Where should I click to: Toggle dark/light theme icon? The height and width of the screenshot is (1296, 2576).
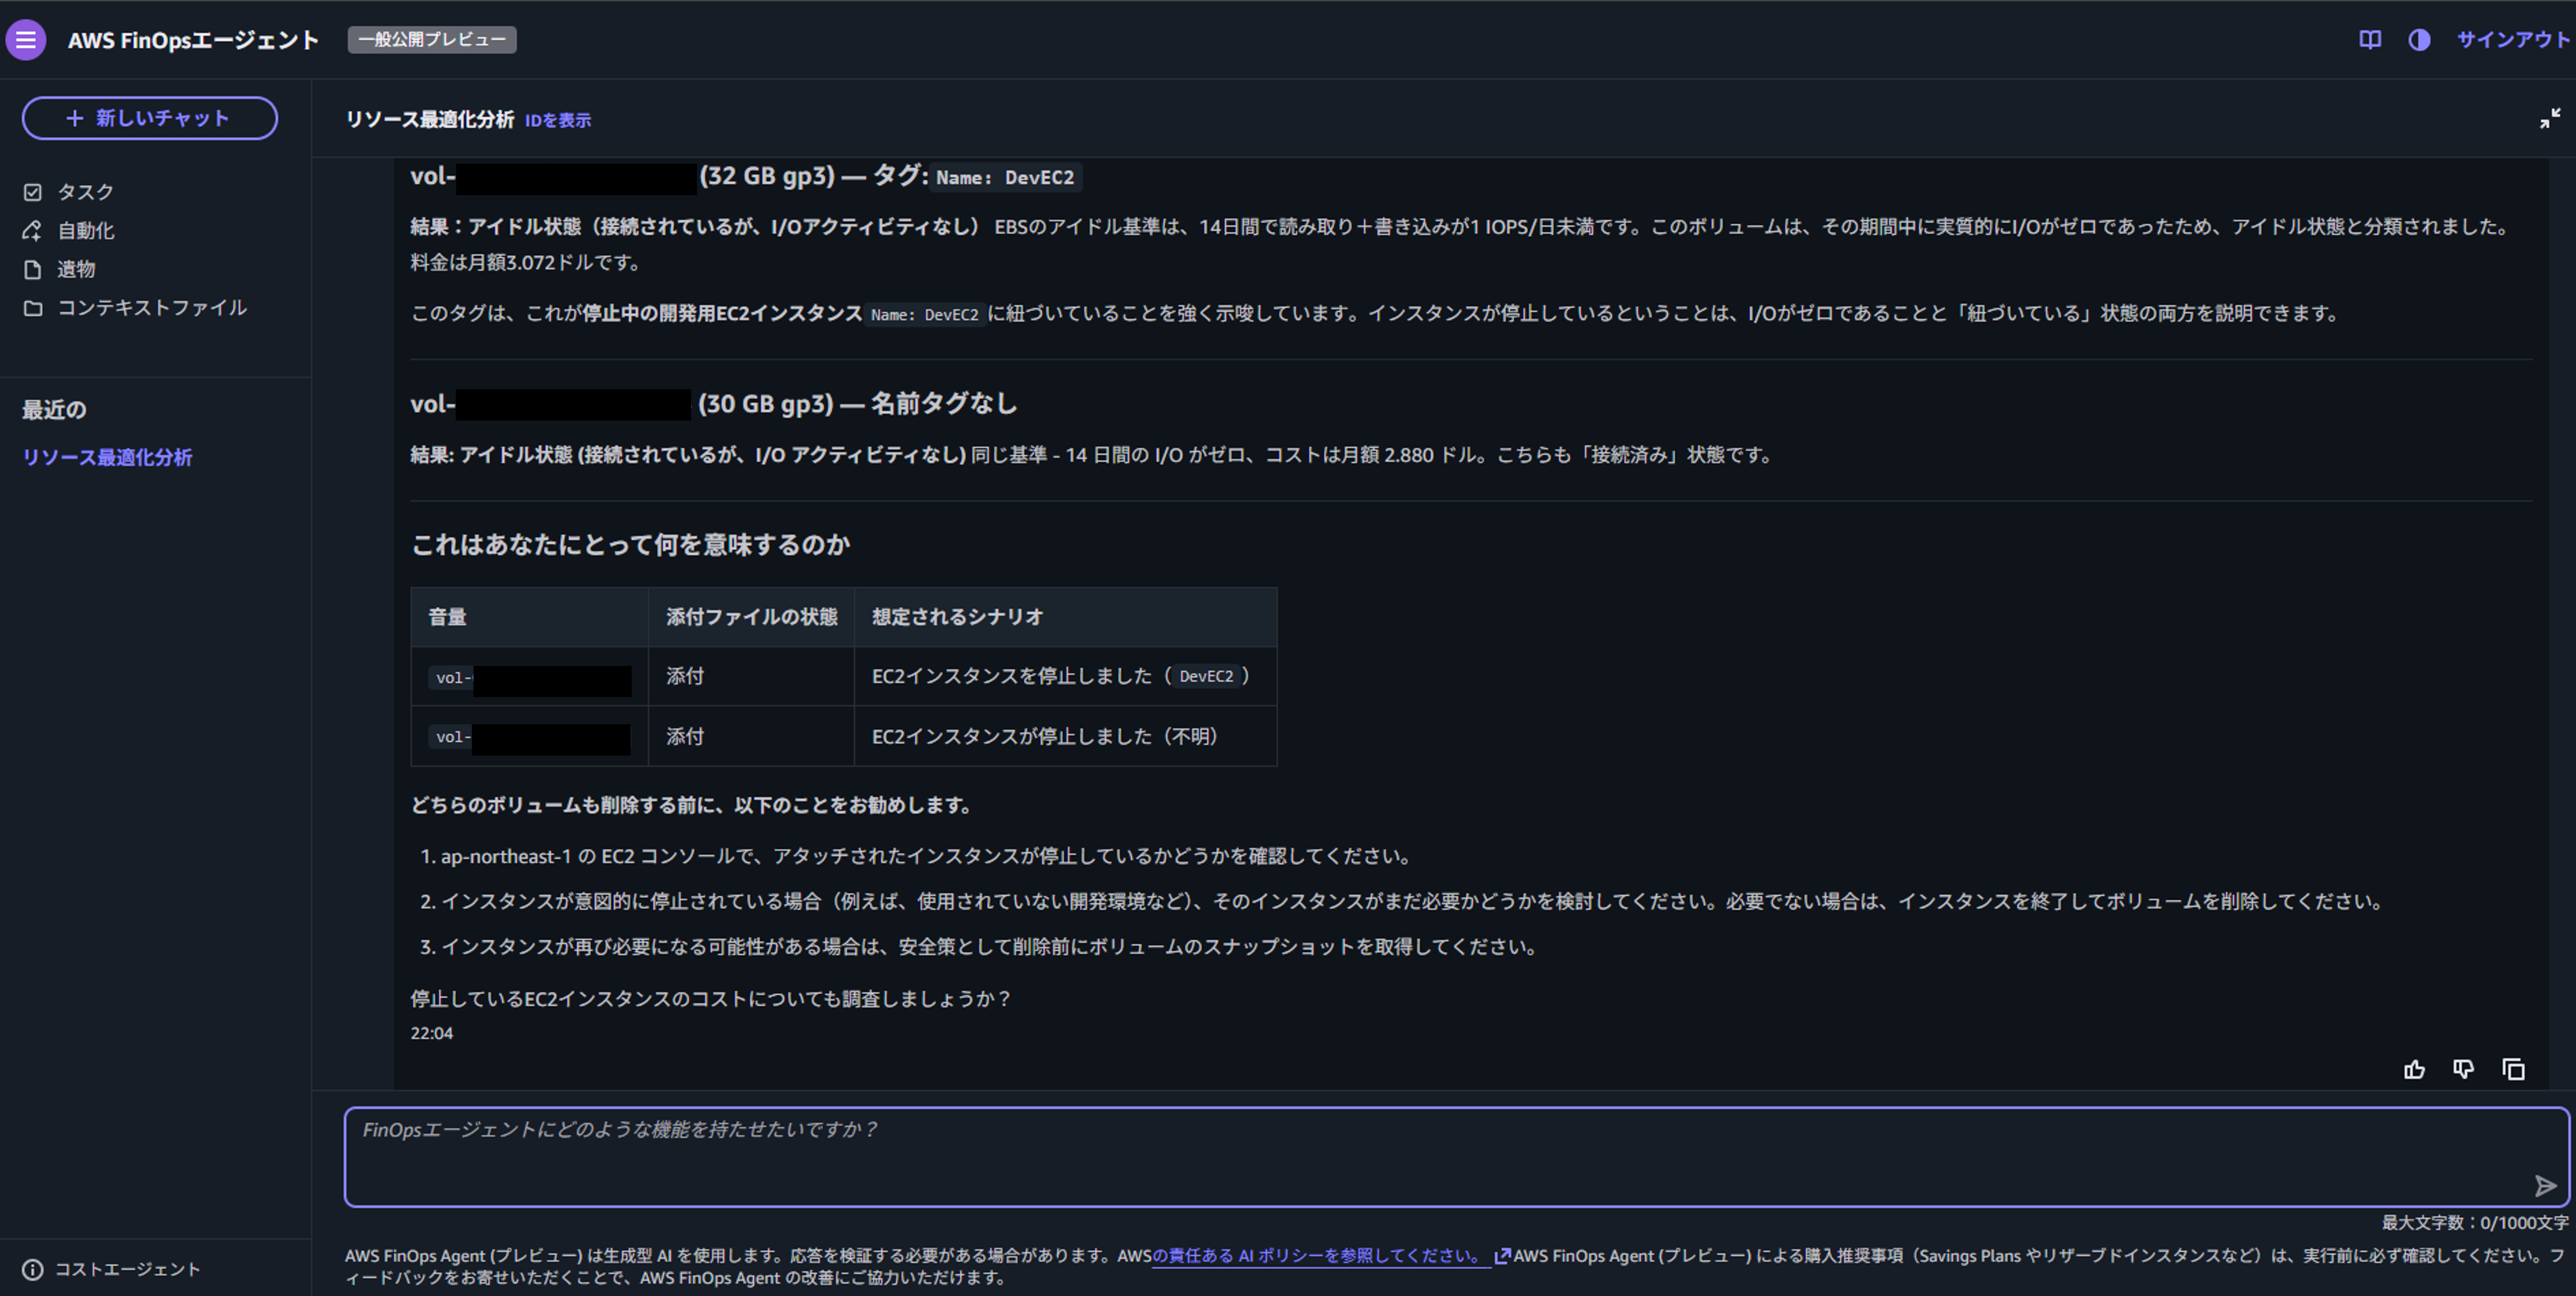(x=2419, y=40)
